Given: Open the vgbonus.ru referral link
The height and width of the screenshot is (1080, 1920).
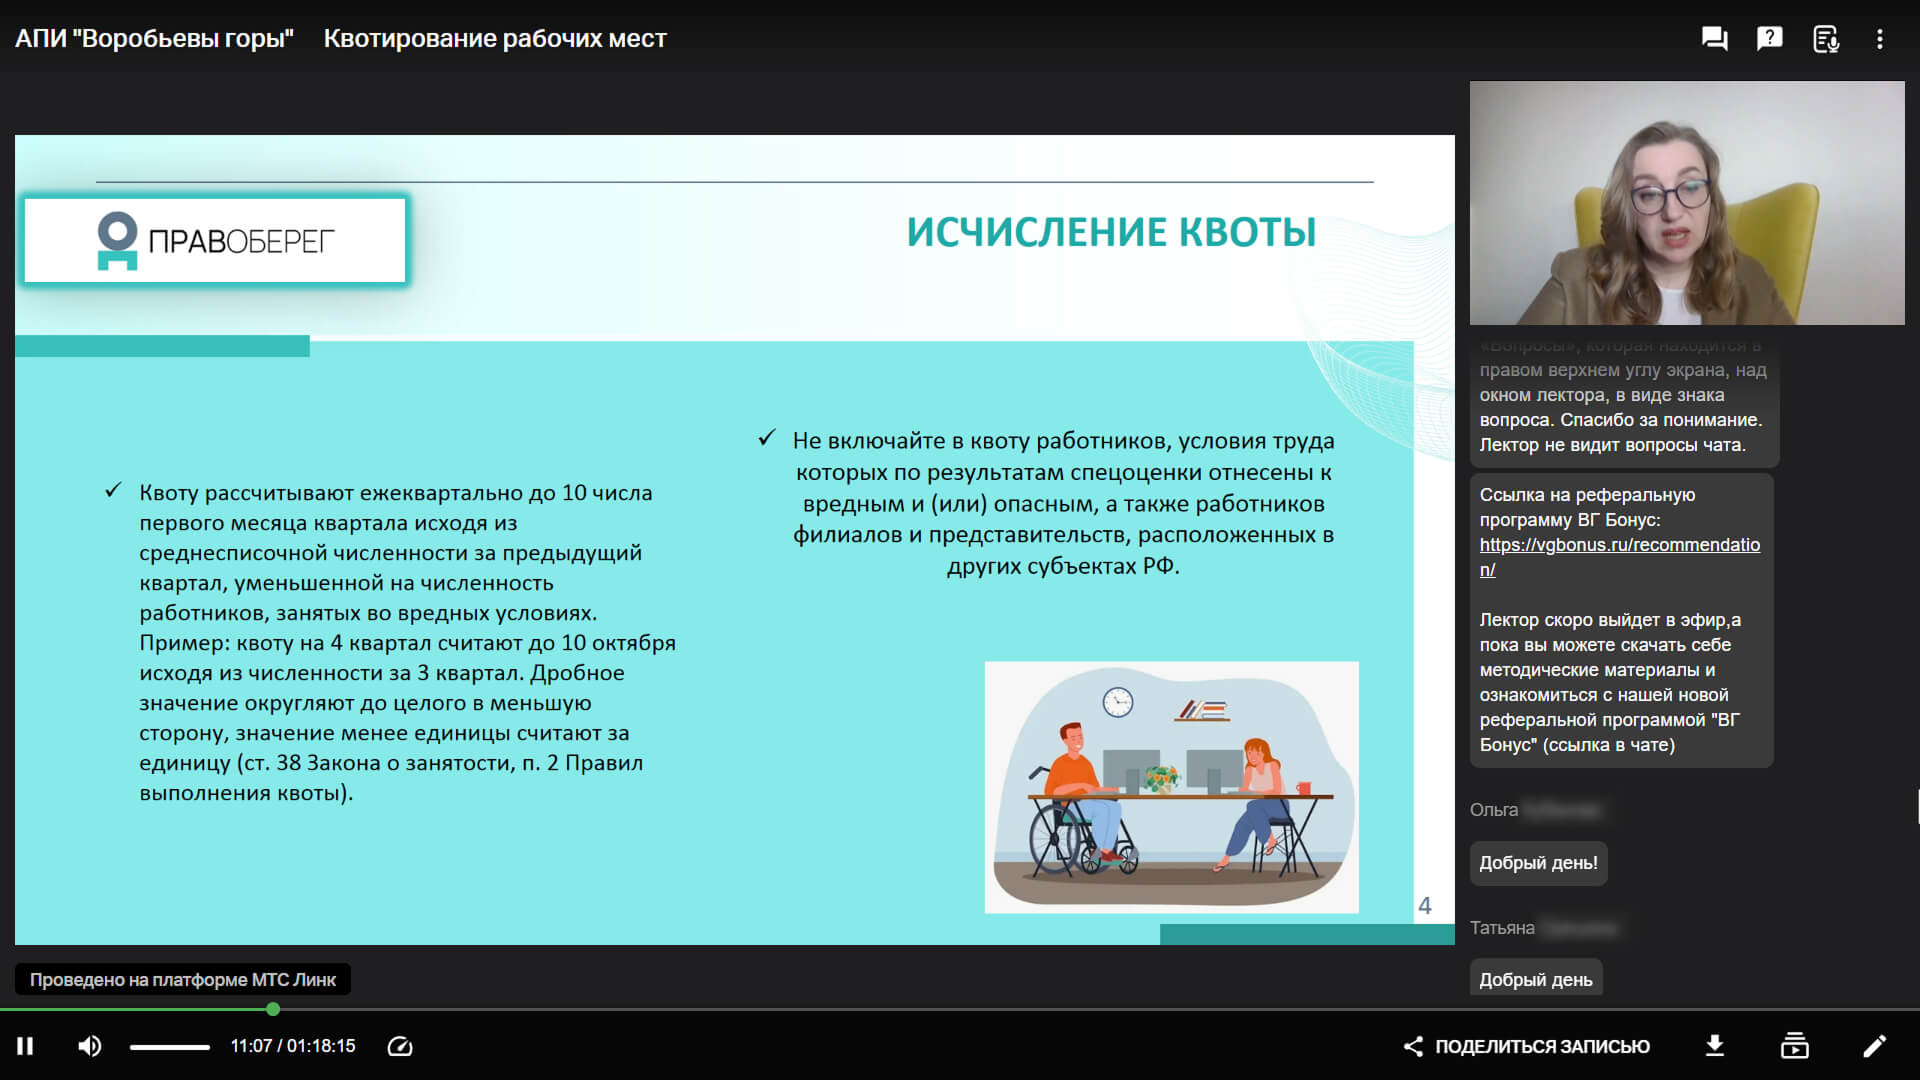Looking at the screenshot, I should 1619,546.
